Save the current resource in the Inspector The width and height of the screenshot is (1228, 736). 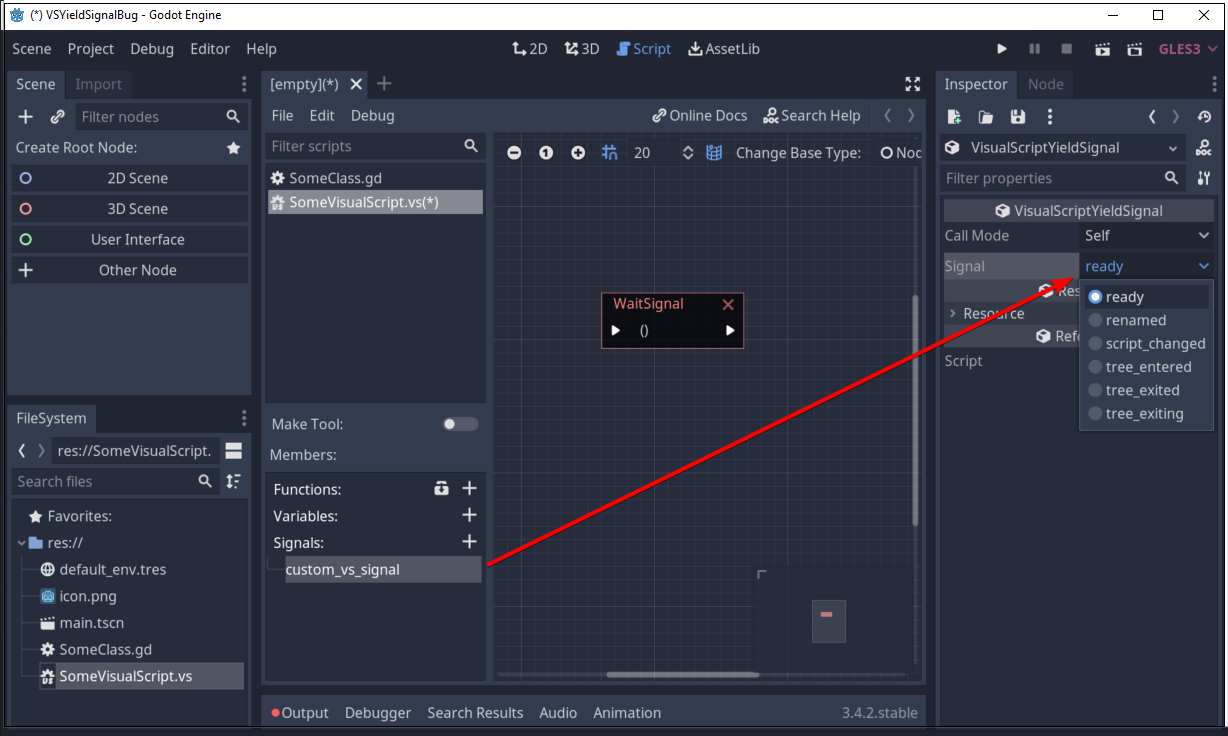[x=1018, y=117]
